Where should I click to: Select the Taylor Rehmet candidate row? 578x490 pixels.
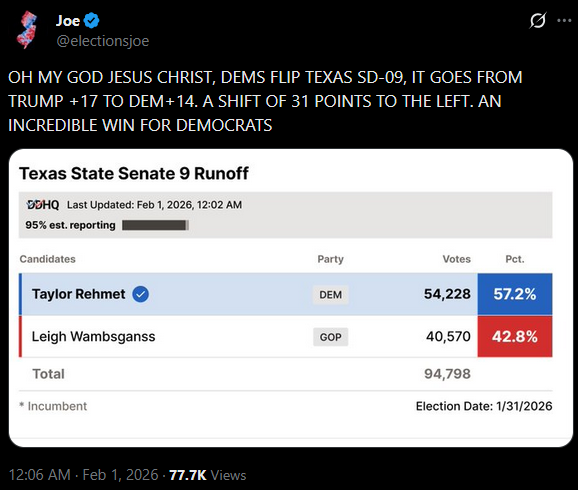(286, 294)
